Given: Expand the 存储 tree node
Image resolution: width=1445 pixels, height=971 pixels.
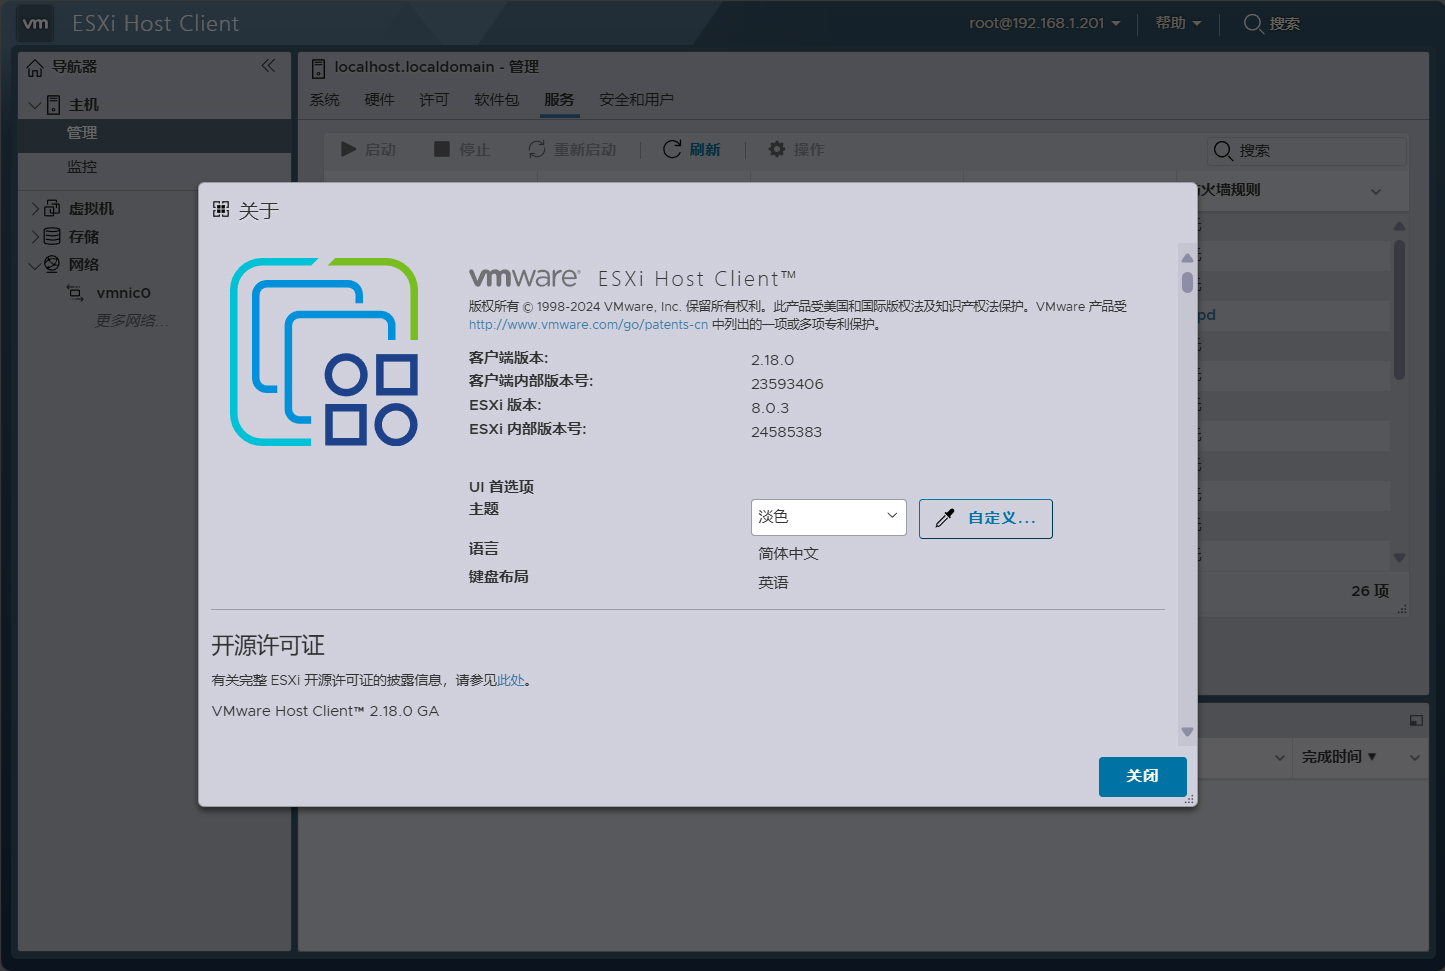Looking at the screenshot, I should point(35,237).
